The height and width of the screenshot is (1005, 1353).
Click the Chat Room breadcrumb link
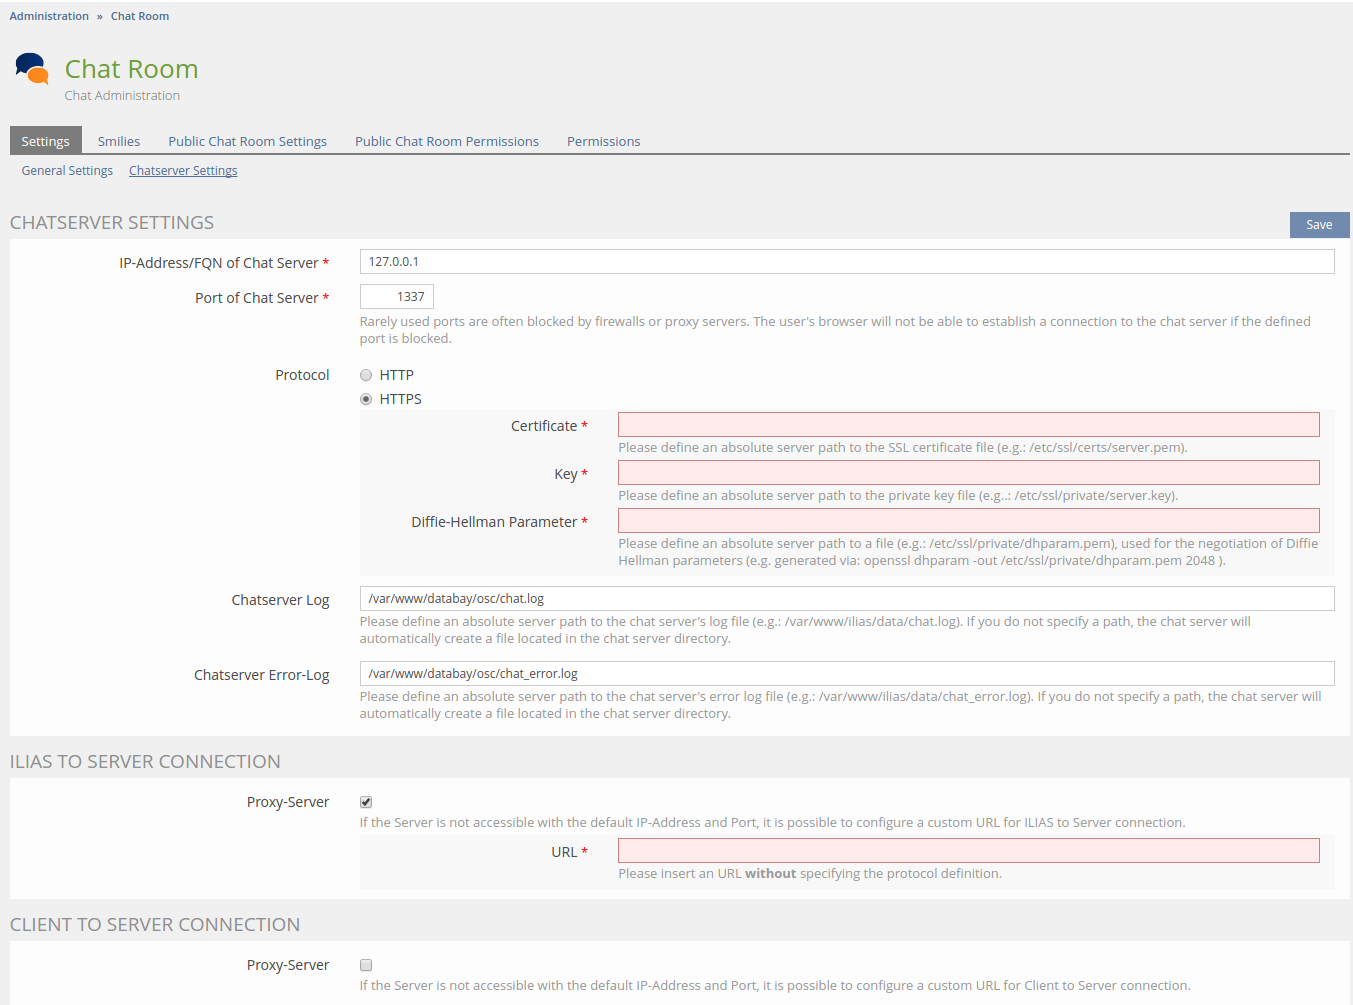140,16
